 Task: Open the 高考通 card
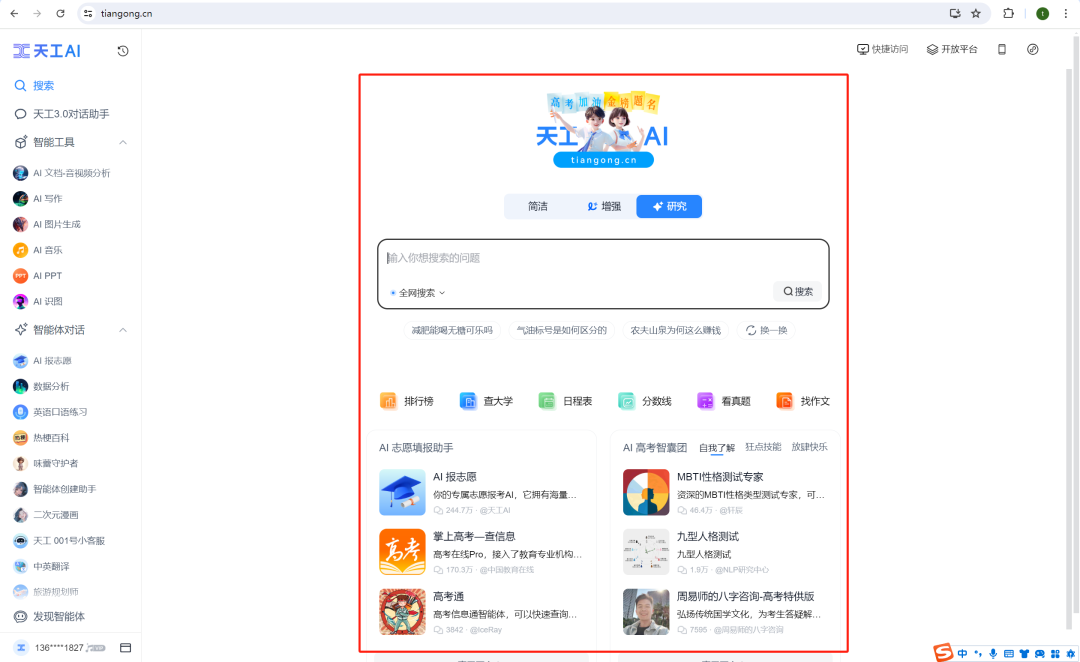tap(481, 612)
